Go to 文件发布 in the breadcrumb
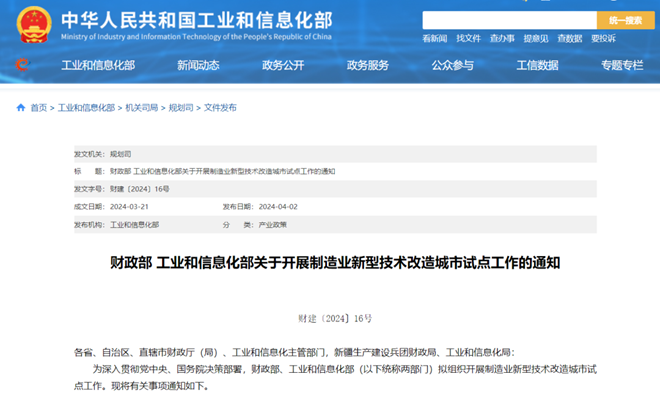 pos(220,108)
